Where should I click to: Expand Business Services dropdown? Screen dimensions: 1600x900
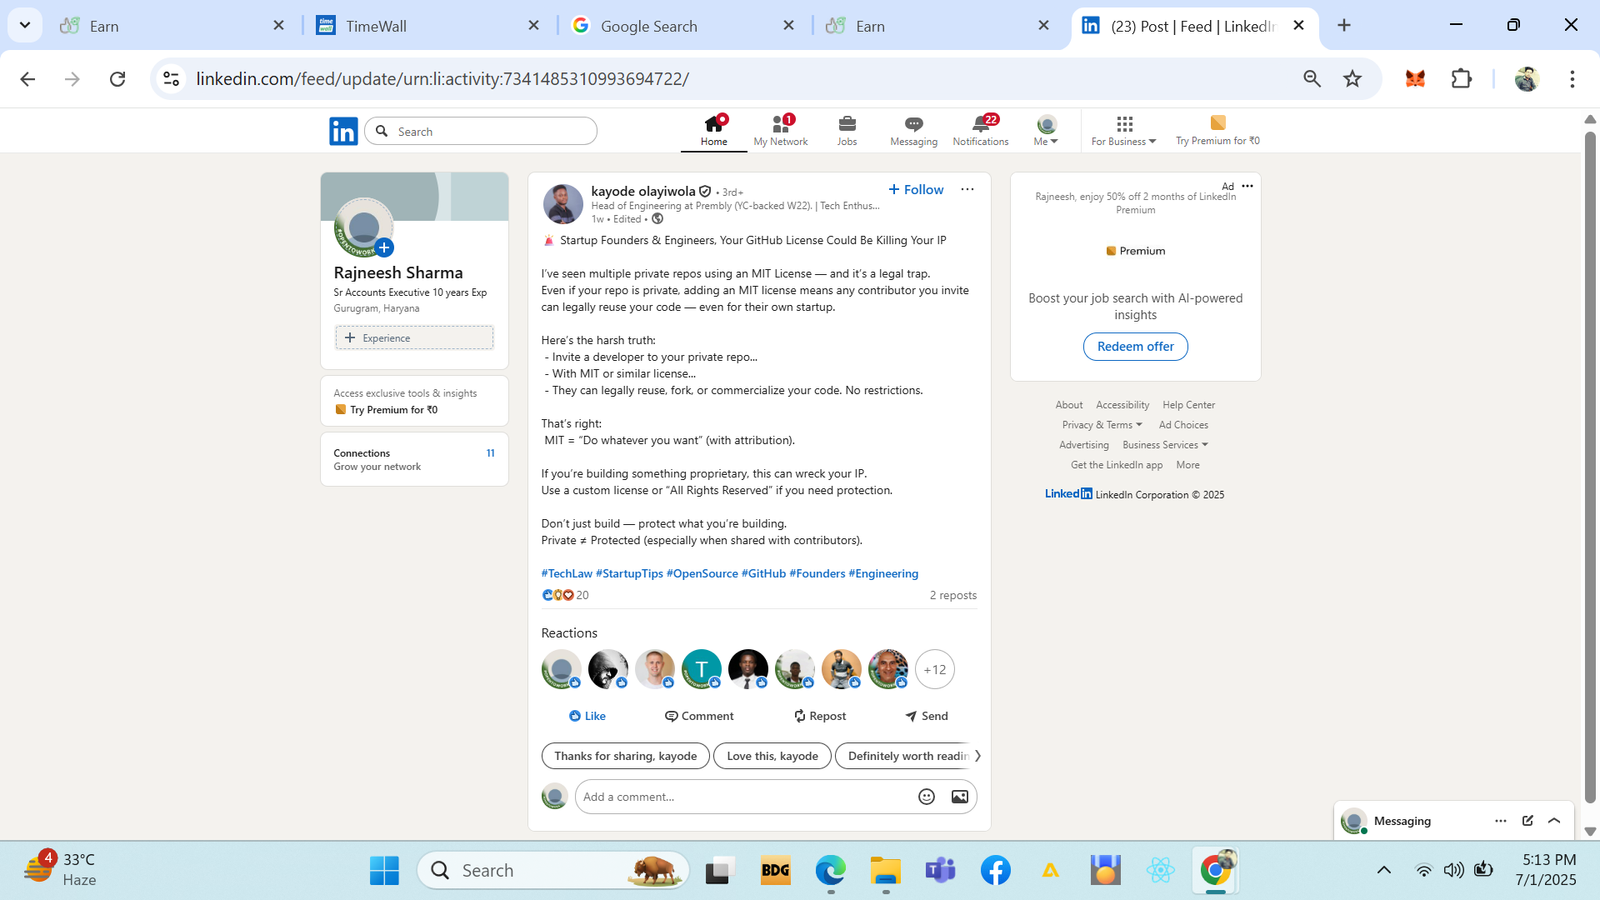point(1165,445)
